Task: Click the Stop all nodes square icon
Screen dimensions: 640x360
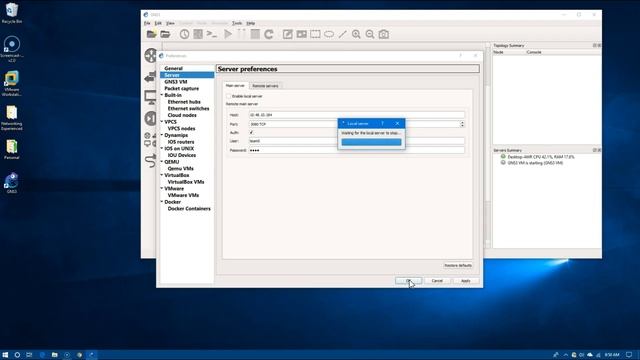Action: [x=256, y=34]
